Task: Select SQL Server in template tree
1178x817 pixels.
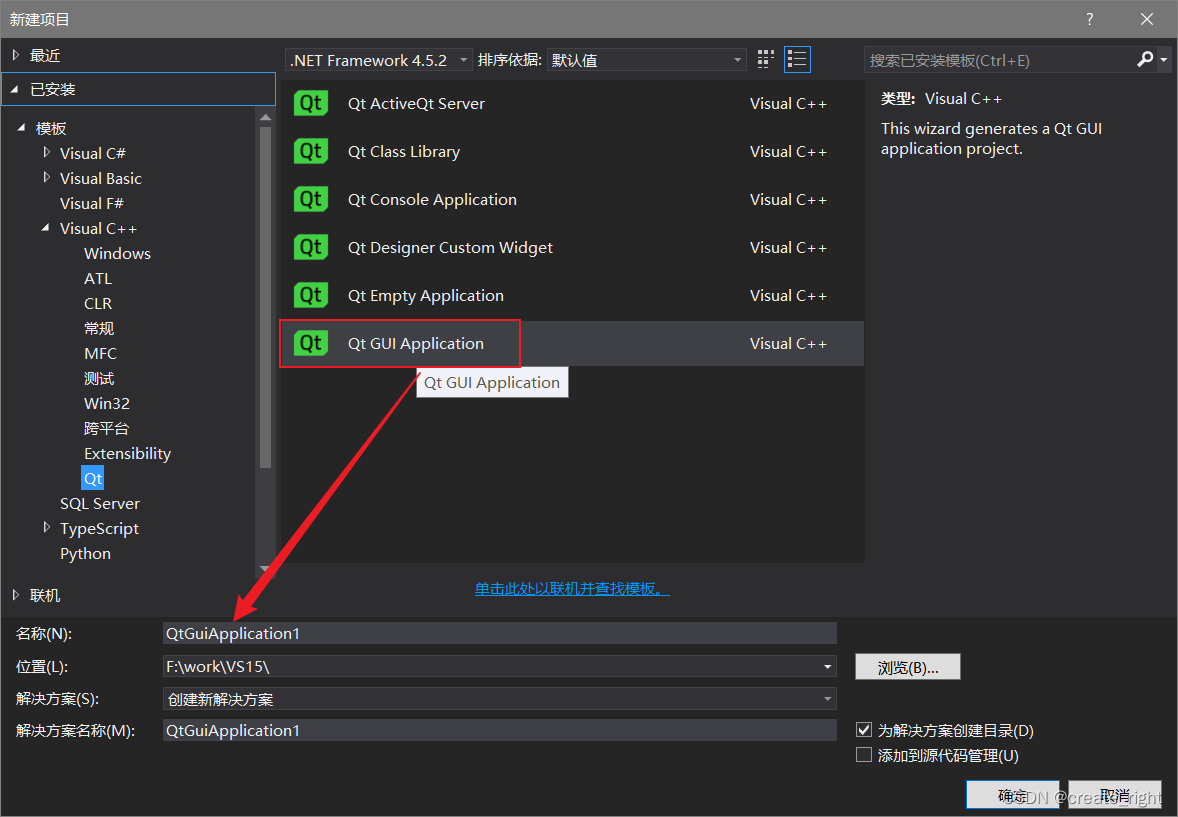Action: 100,504
